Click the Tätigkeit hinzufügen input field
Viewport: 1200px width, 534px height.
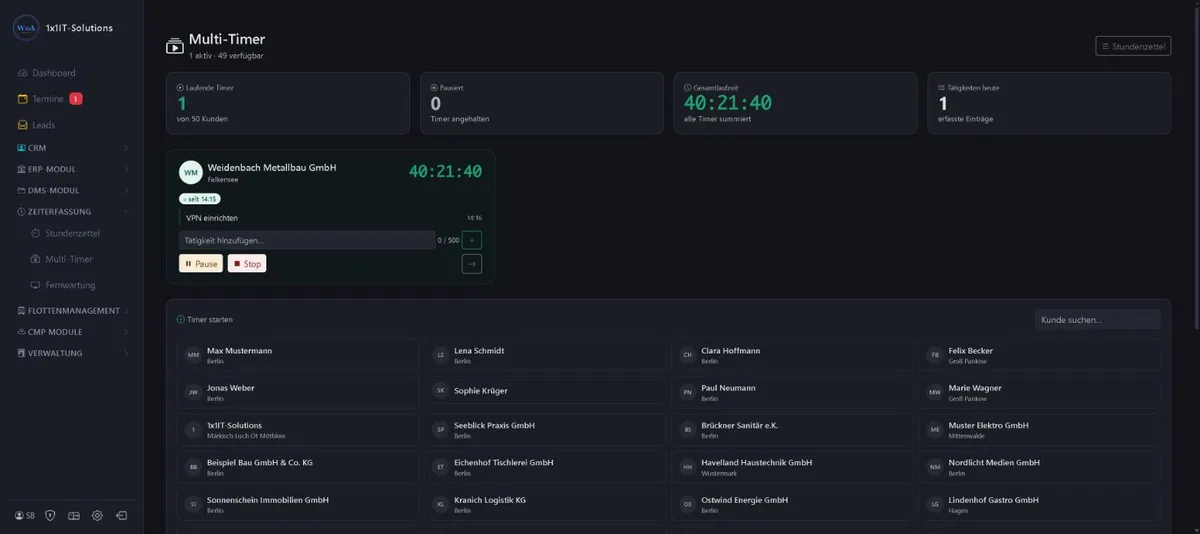pyautogui.click(x=307, y=240)
